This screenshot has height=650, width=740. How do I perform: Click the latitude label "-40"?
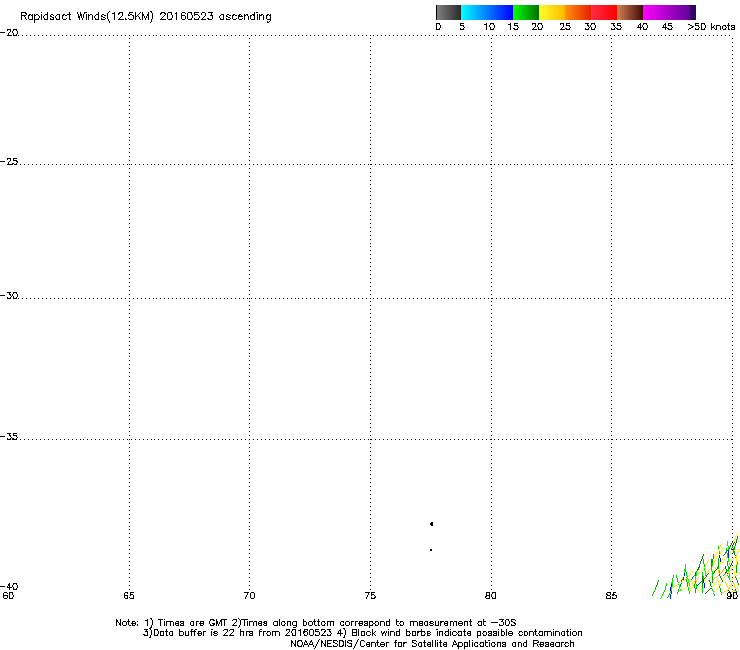click(x=9, y=586)
